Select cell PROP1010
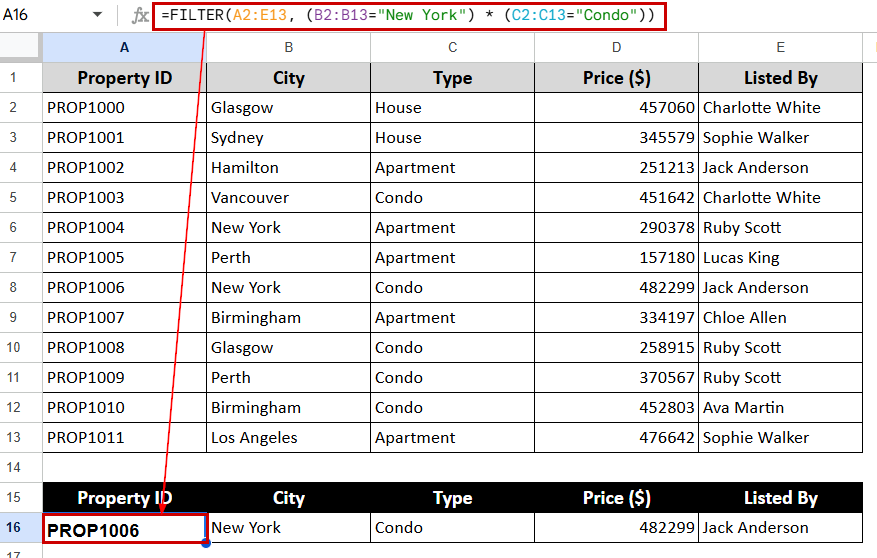This screenshot has width=877, height=558. 124,408
